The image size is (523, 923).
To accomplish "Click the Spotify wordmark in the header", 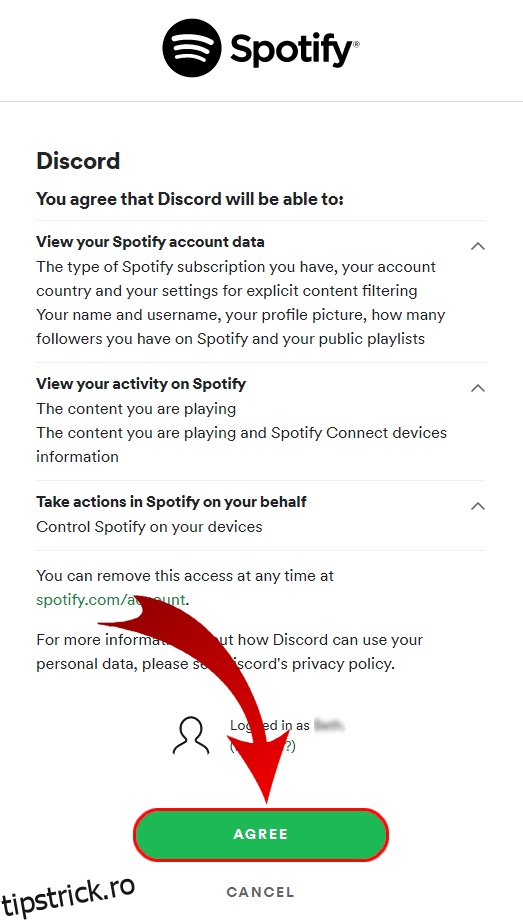I will 294,49.
